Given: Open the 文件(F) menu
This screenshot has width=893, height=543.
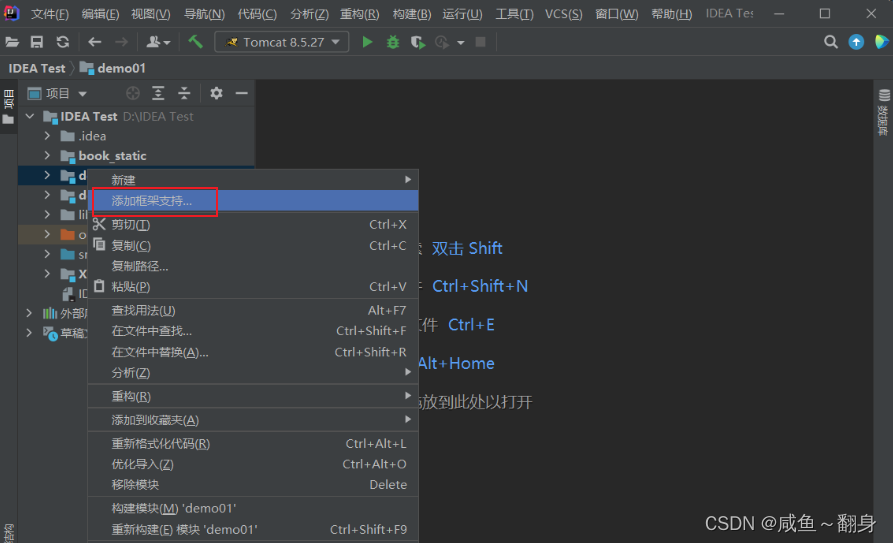Looking at the screenshot, I should coord(50,14).
